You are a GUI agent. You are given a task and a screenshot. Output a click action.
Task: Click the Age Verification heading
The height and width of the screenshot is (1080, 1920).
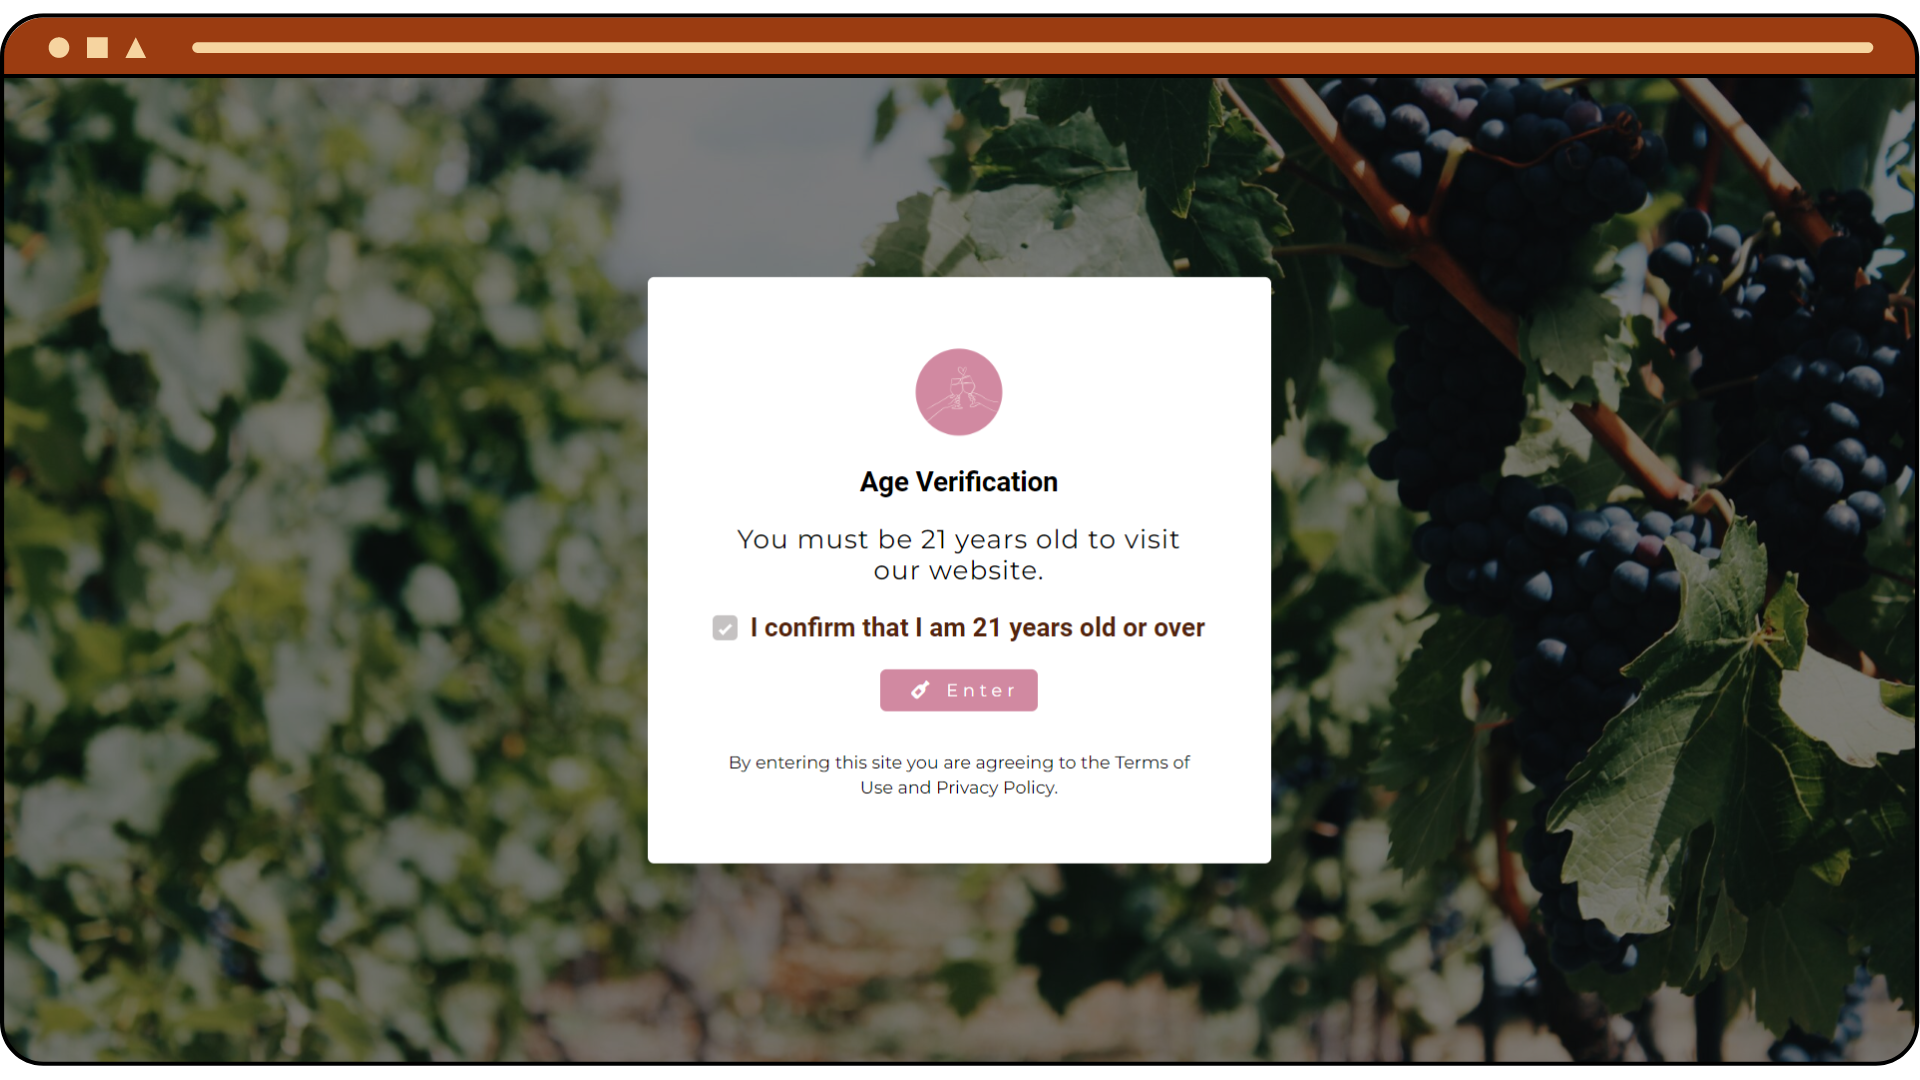click(x=958, y=482)
